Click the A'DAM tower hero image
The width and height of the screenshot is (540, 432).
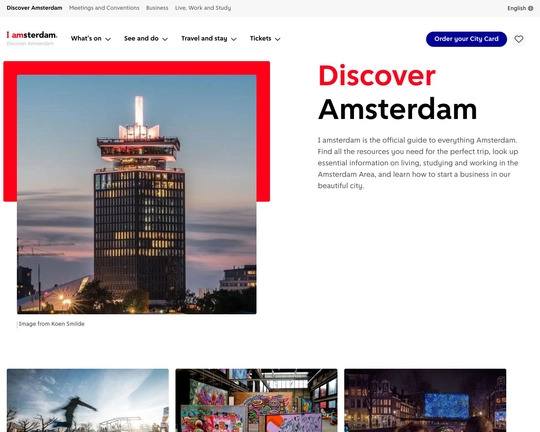(137, 194)
